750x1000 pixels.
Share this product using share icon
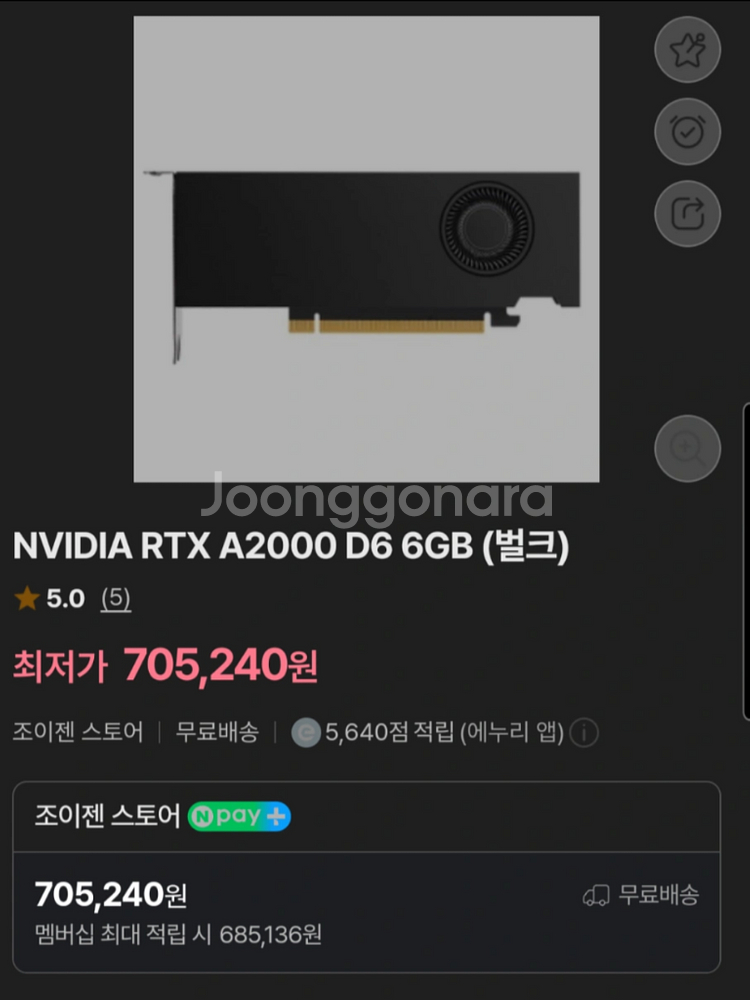688,214
